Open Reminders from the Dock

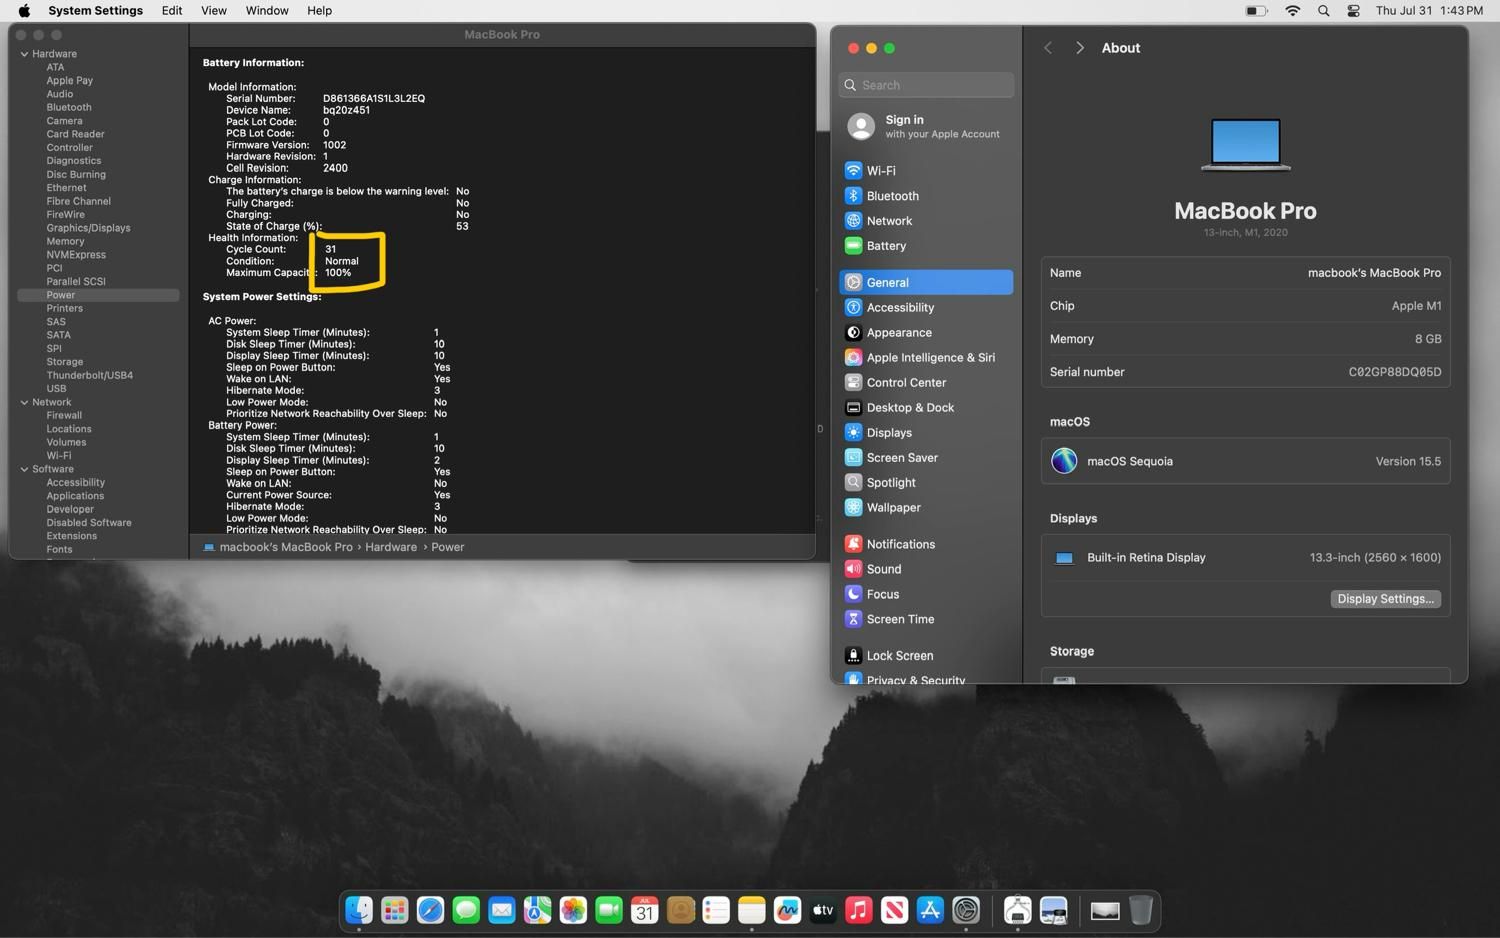tap(716, 910)
